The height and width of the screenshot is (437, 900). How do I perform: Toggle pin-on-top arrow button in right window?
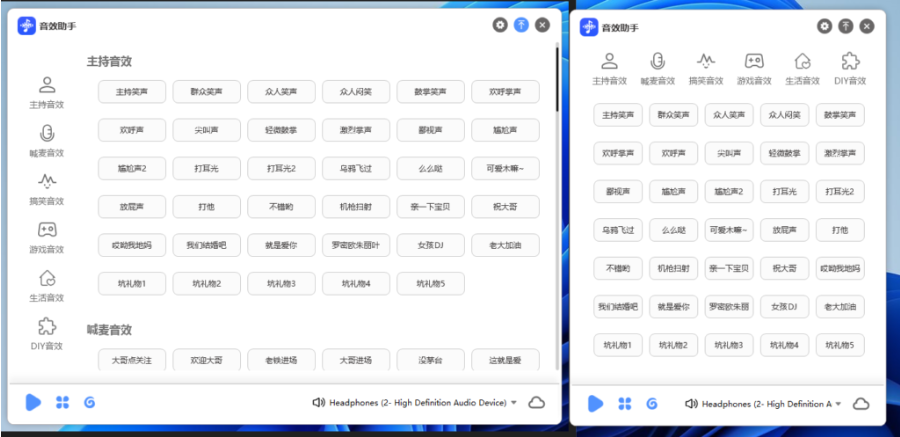click(846, 26)
